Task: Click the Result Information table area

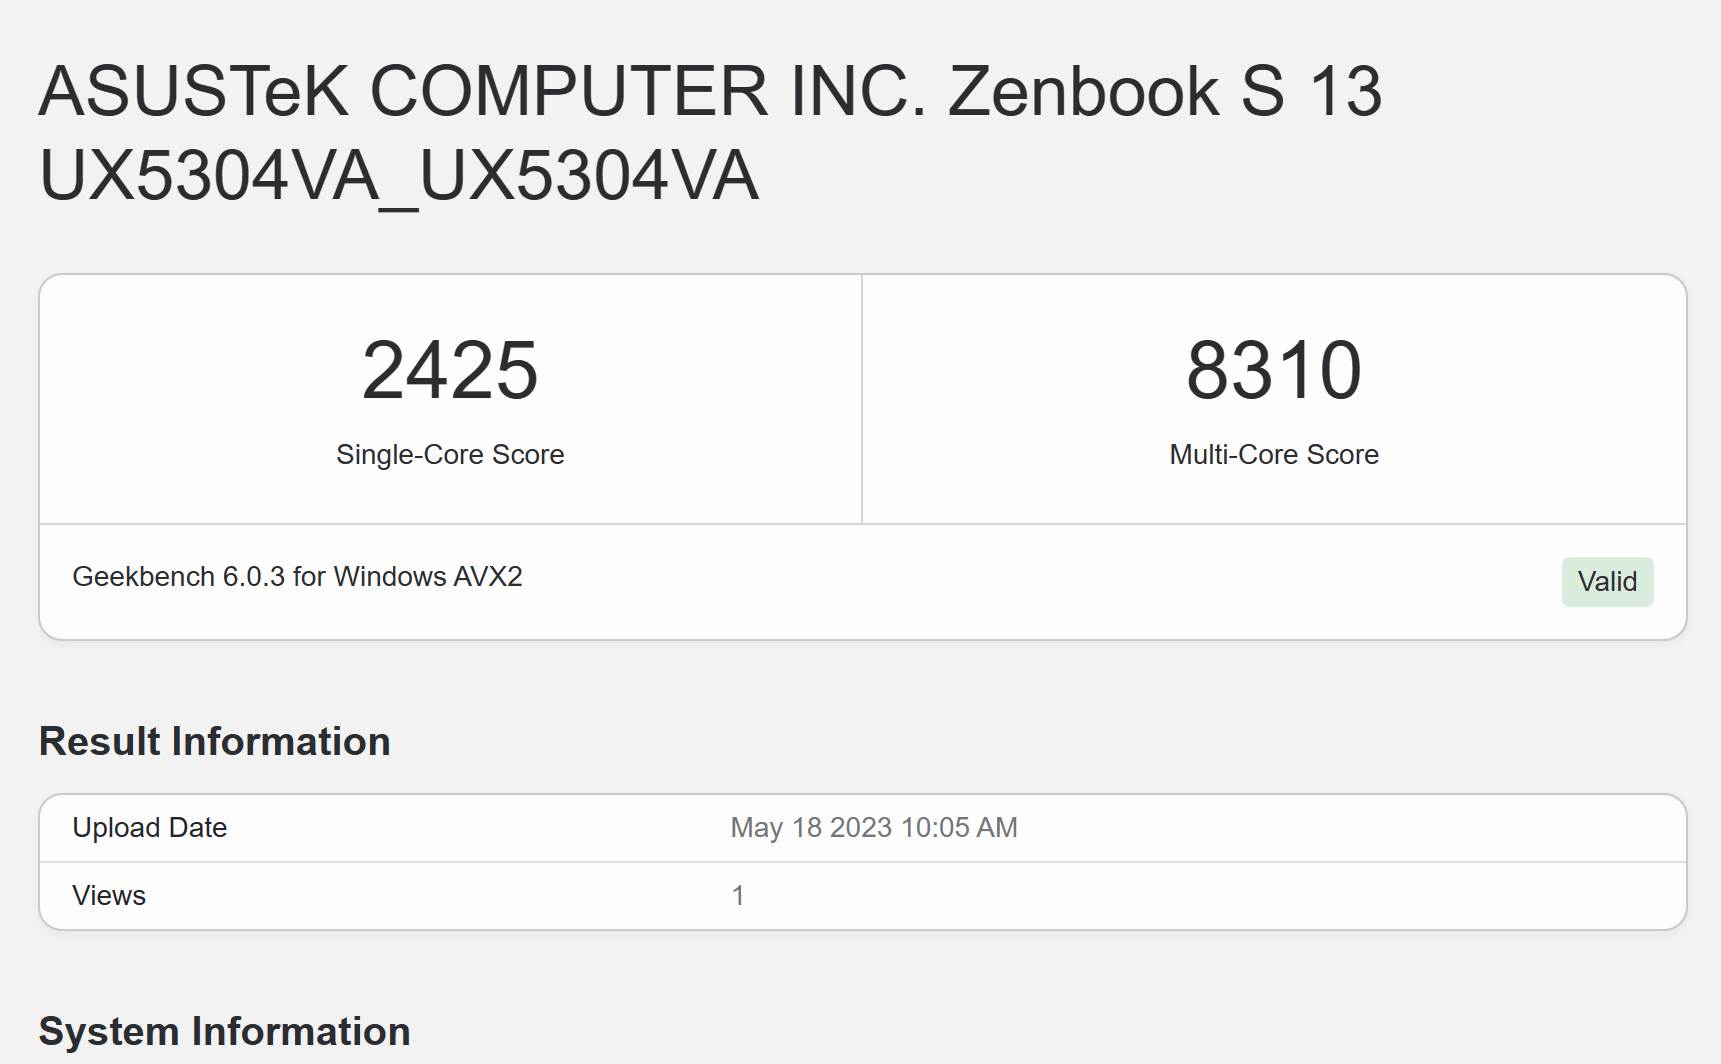Action: 860,862
